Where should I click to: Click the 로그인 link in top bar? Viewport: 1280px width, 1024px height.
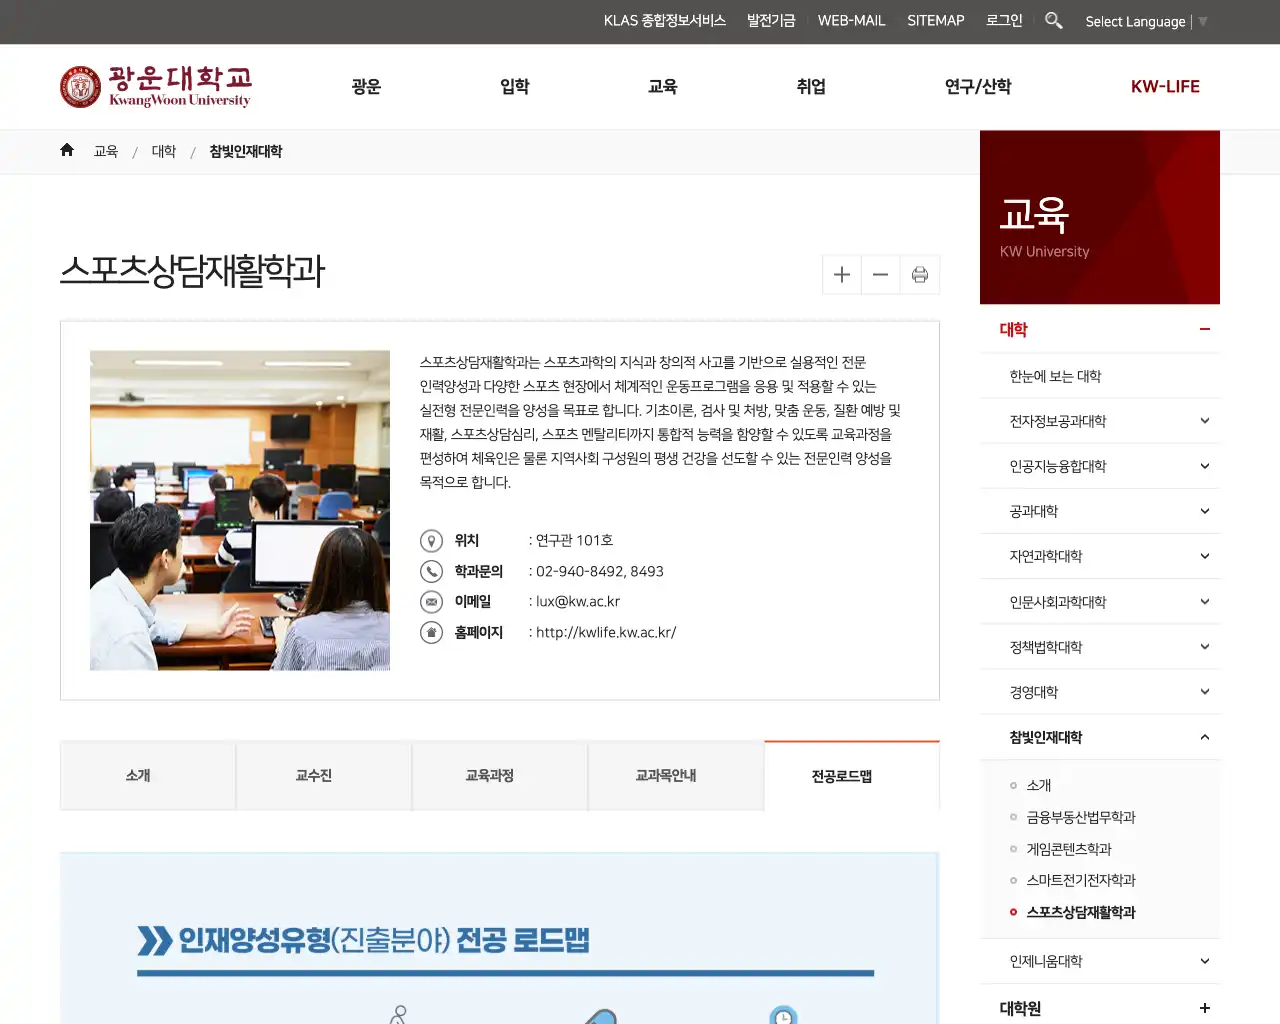(1004, 20)
